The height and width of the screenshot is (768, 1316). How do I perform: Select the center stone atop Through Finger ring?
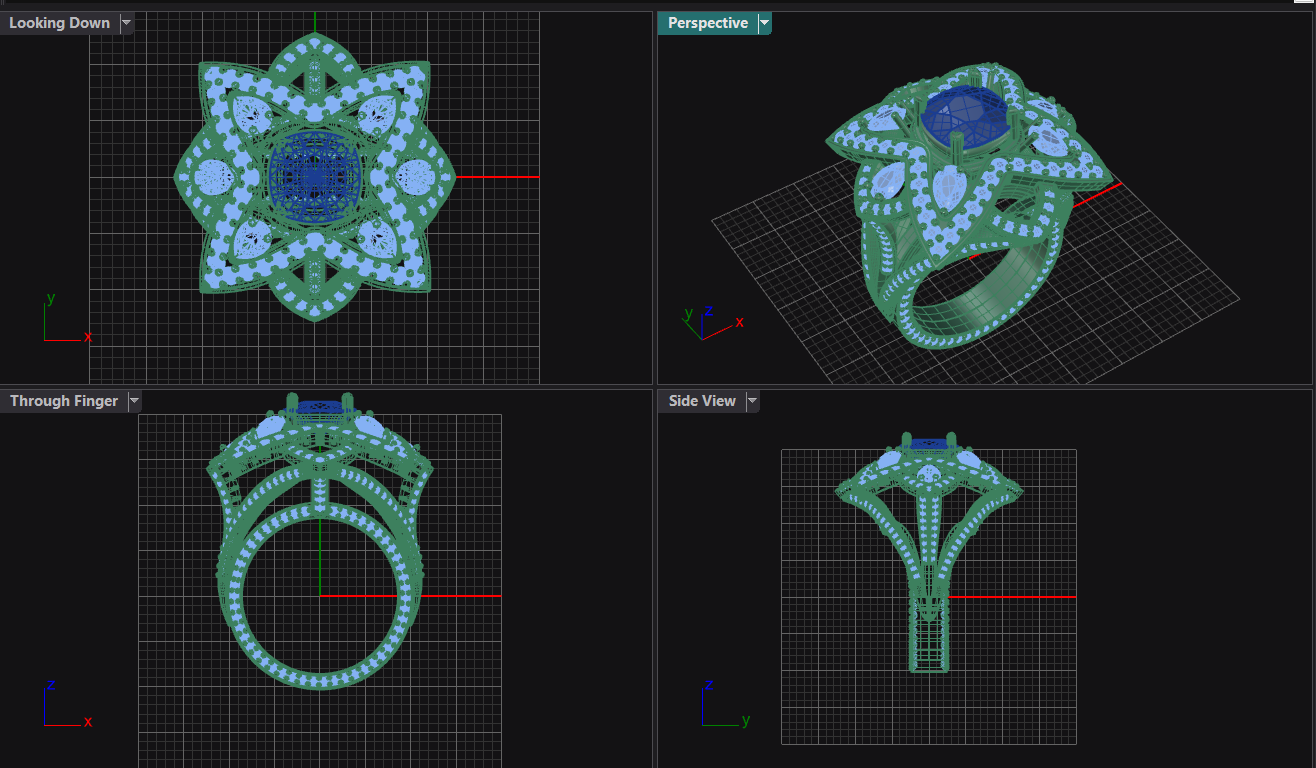point(320,407)
